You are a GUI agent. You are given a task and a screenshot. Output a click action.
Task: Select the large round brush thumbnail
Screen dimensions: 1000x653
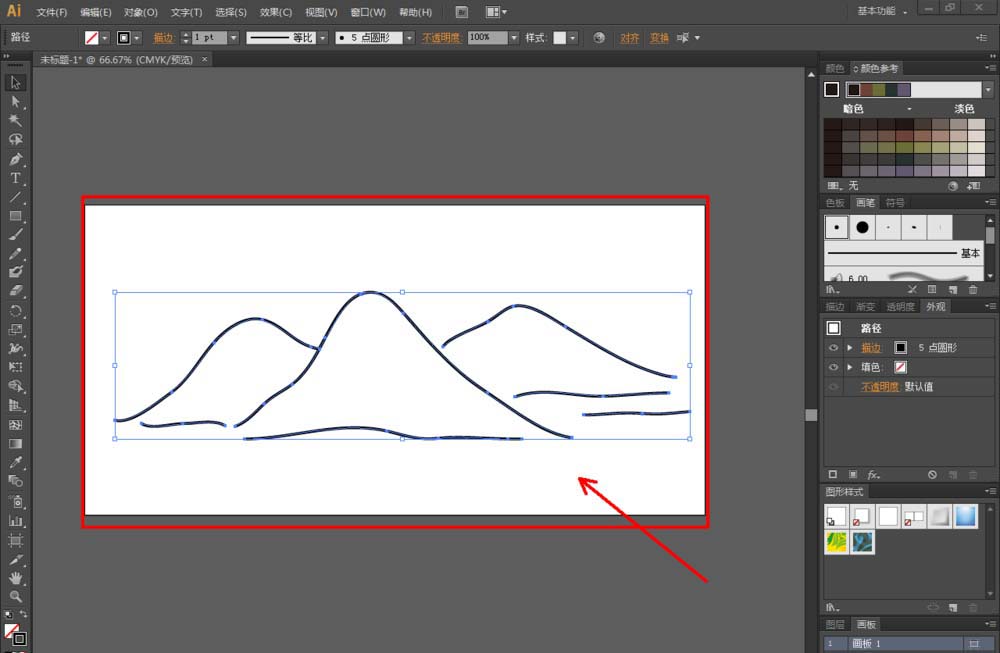coord(862,227)
